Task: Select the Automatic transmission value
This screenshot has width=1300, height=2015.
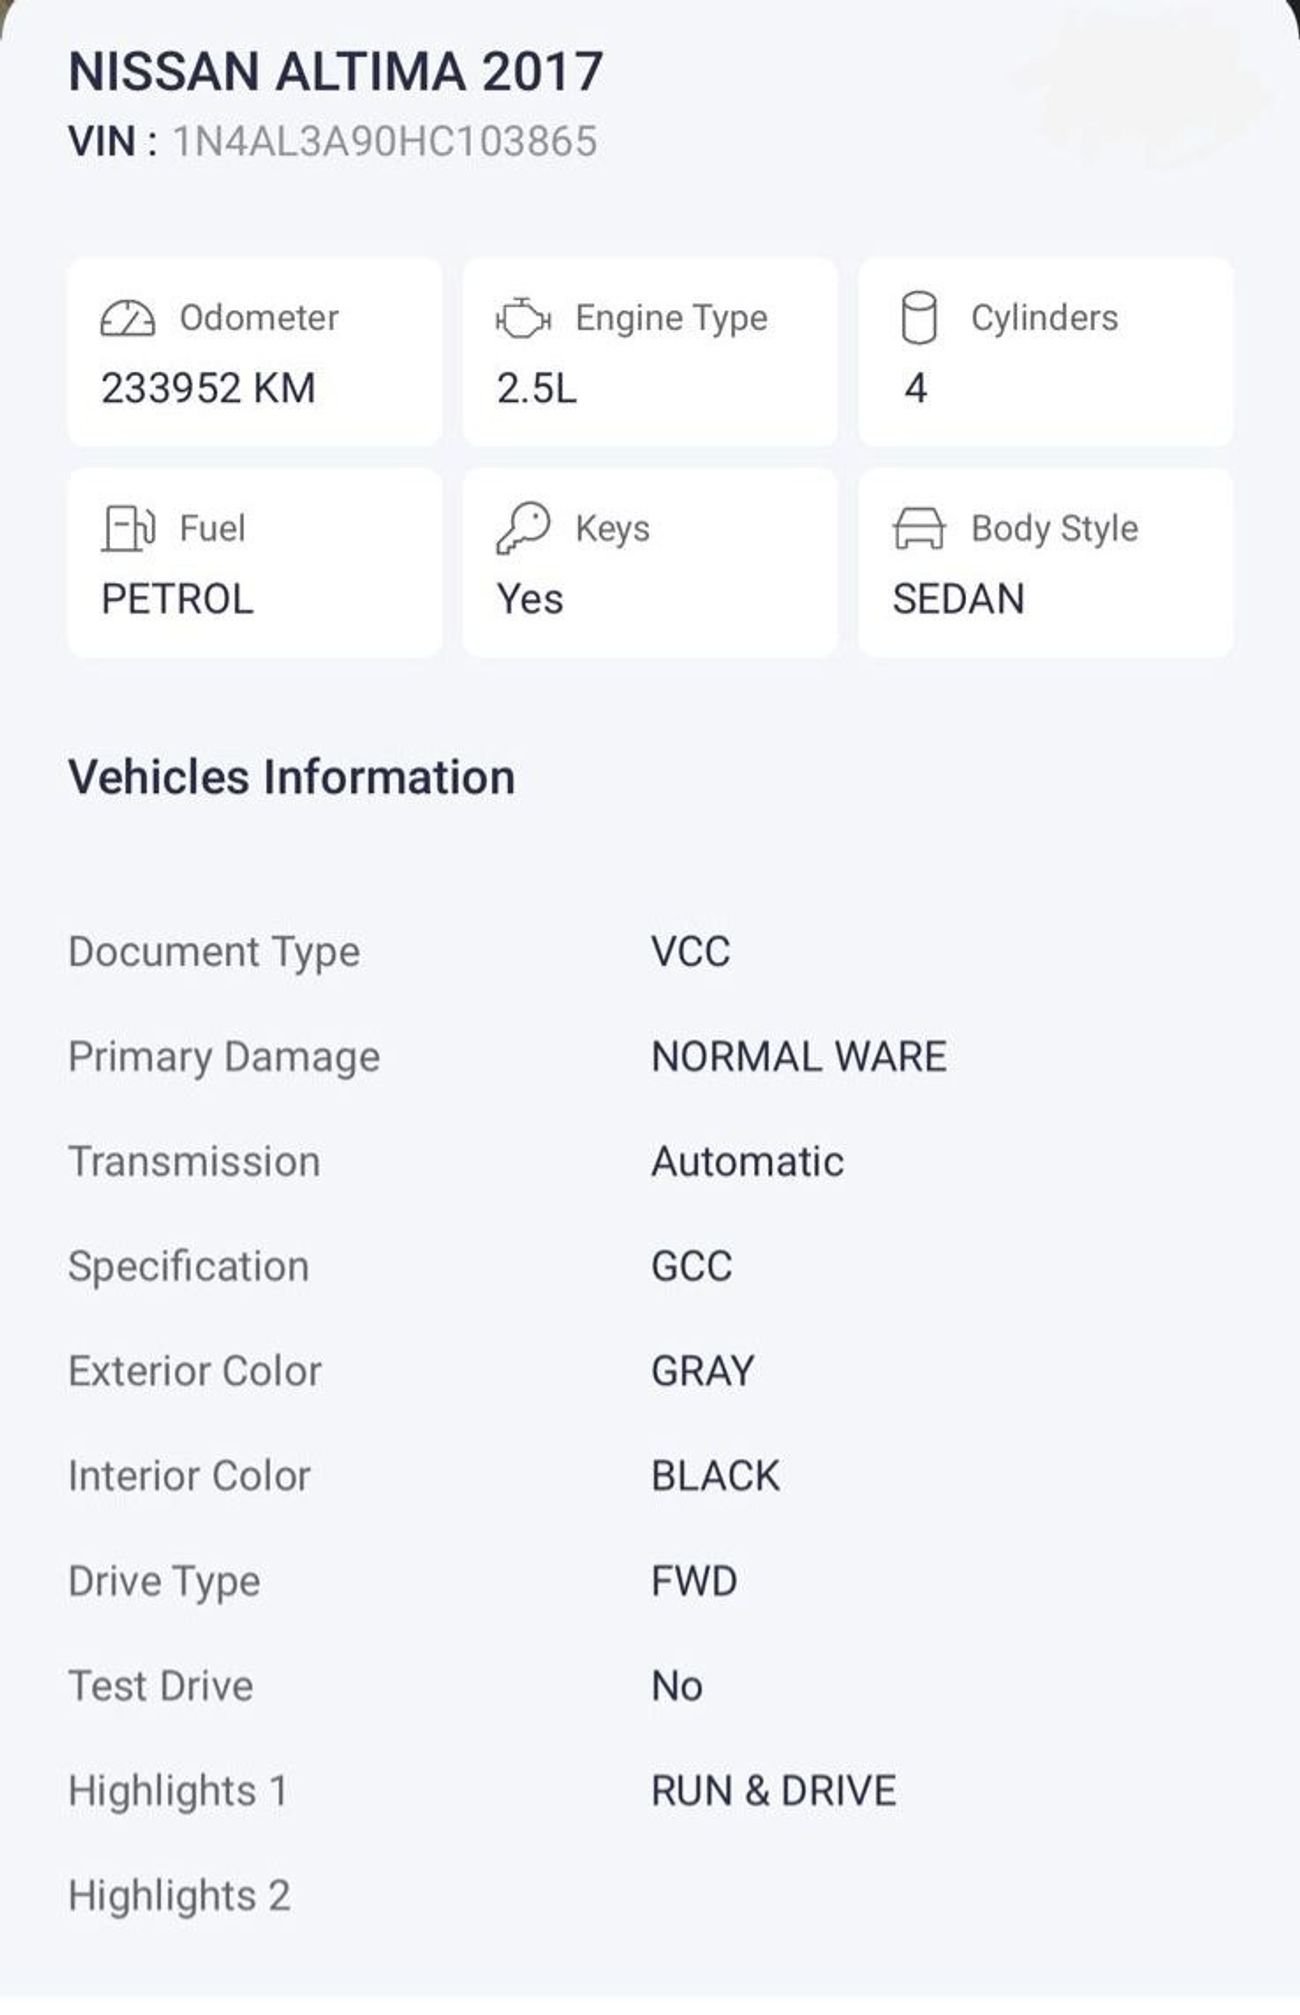Action: (x=748, y=1161)
